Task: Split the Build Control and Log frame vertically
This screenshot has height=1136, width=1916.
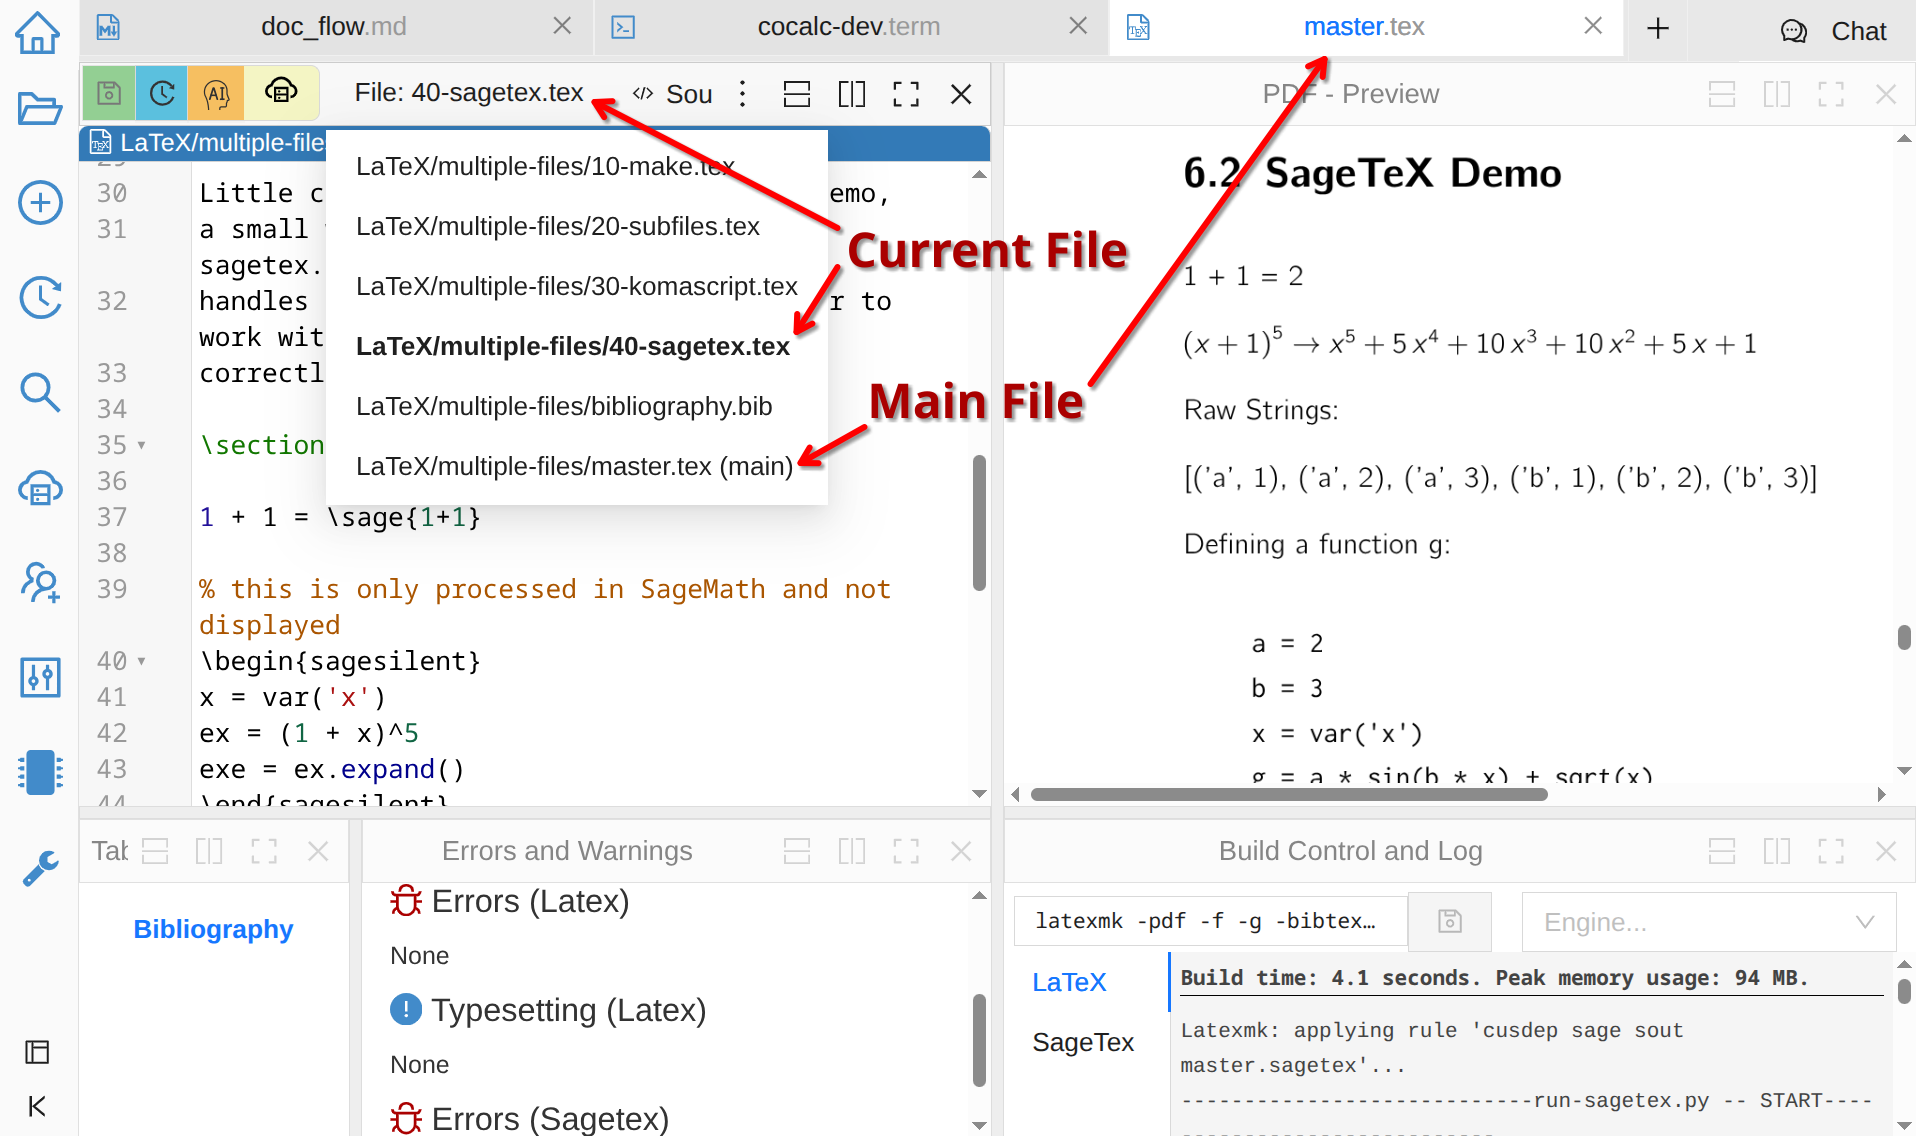Action: [1777, 851]
